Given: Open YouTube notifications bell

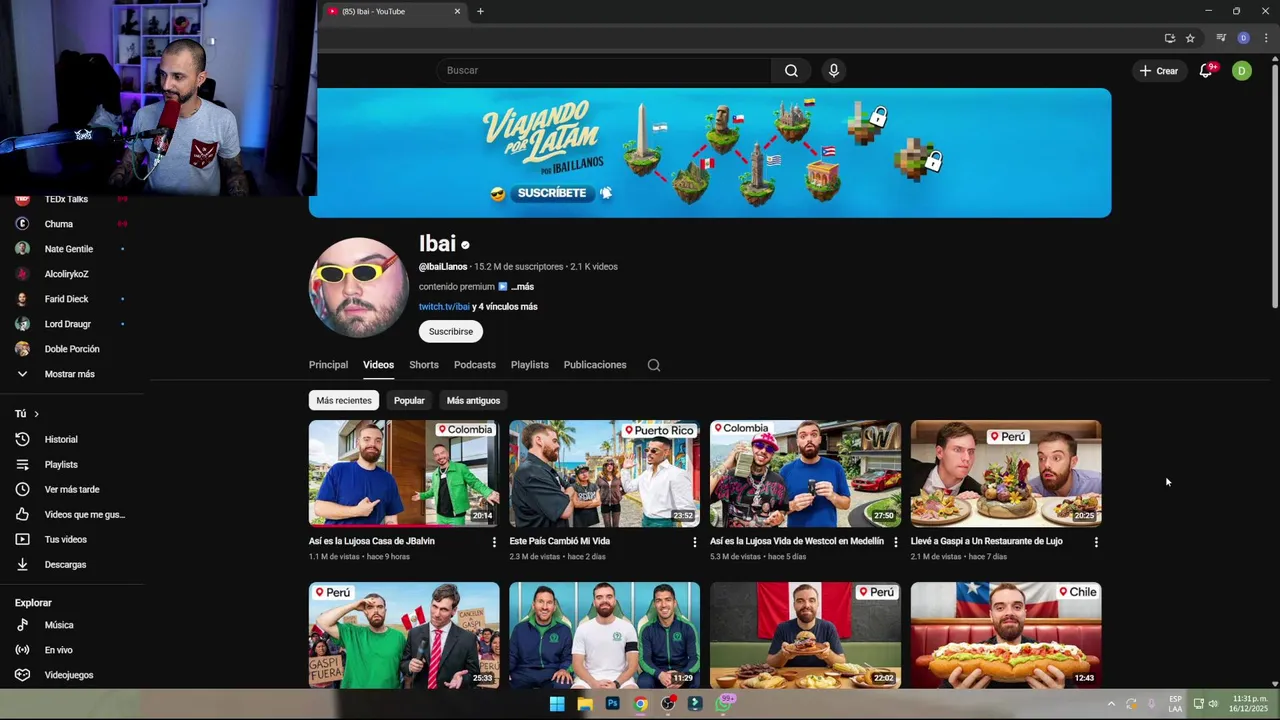Looking at the screenshot, I should click(1206, 71).
